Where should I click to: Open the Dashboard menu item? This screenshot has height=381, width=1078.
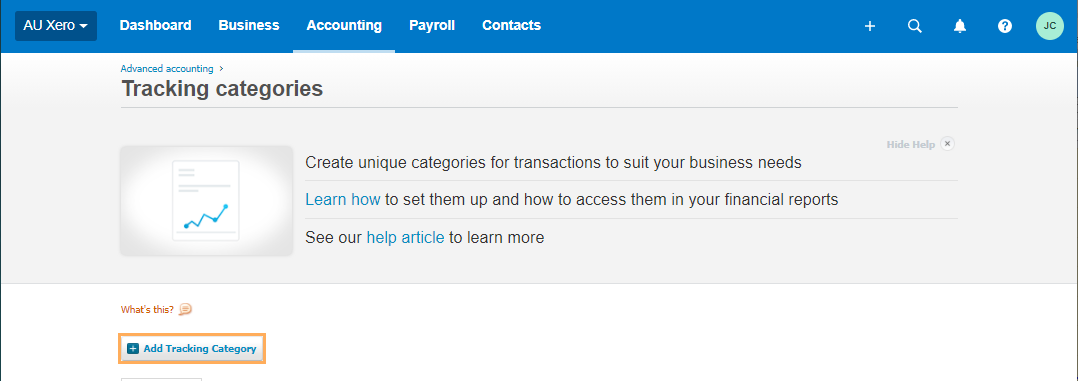tap(155, 25)
